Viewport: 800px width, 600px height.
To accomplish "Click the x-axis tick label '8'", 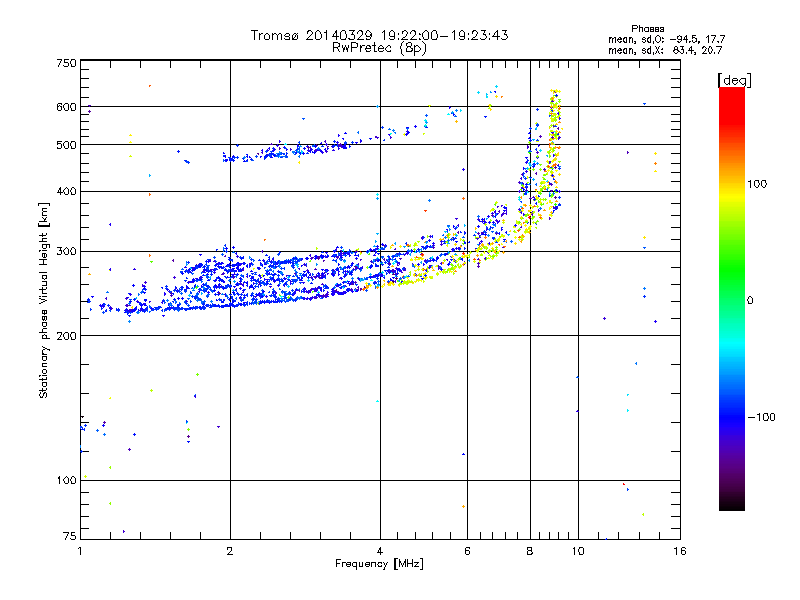I will click(530, 551).
